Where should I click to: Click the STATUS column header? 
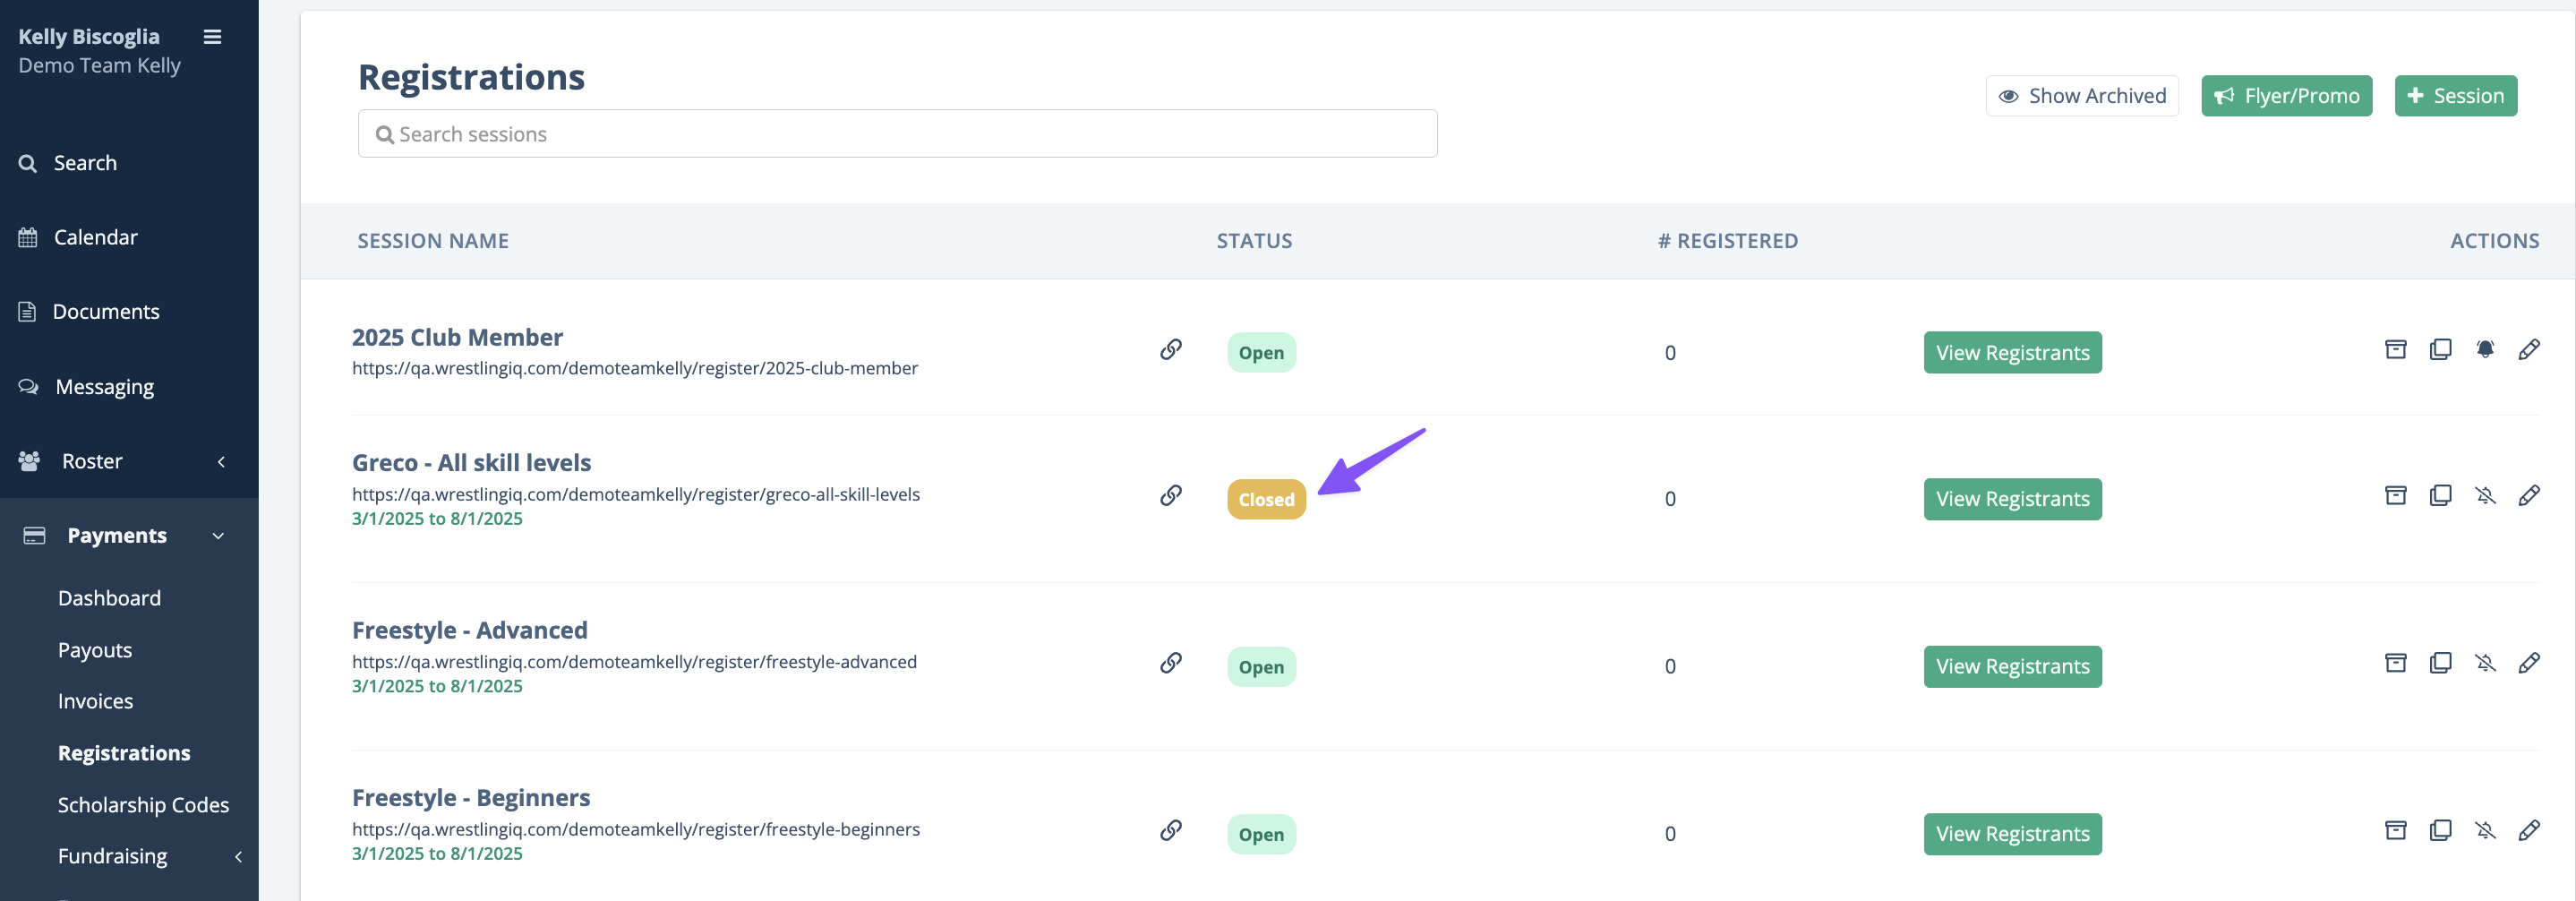coord(1254,241)
